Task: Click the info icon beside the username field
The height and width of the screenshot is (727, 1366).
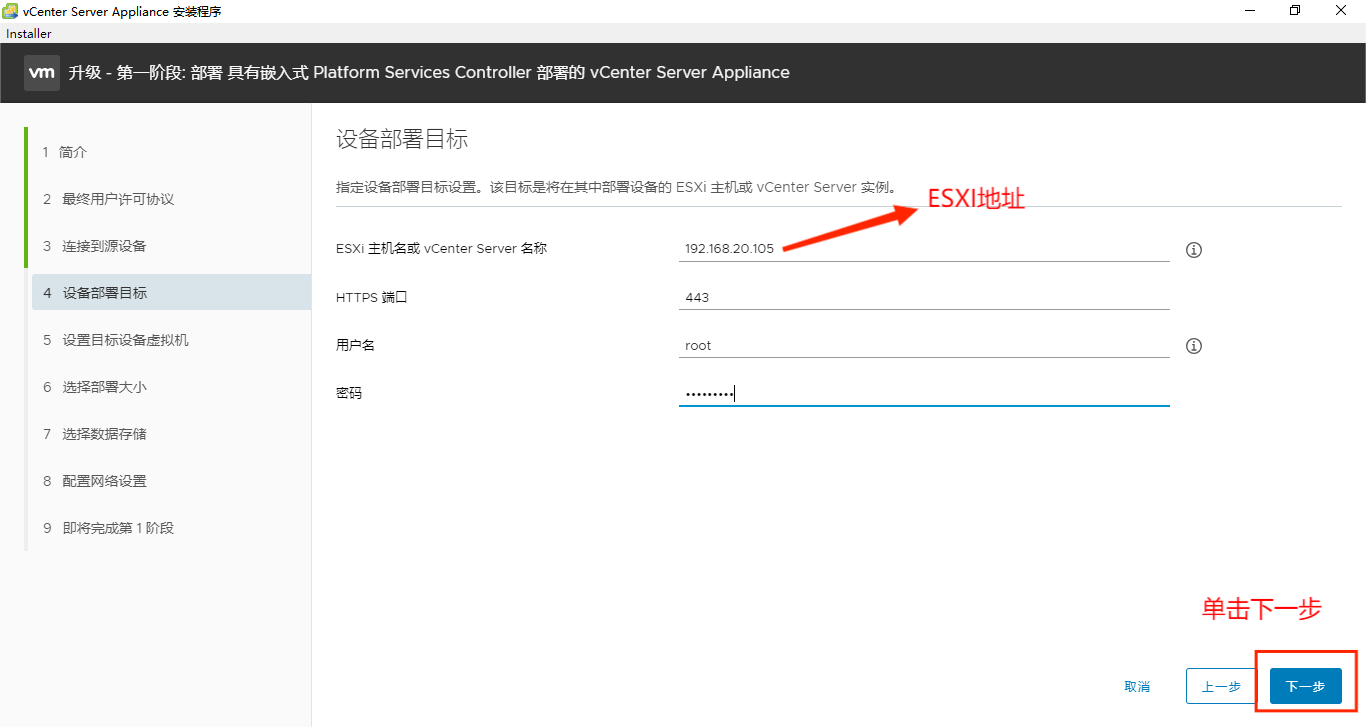Action: point(1193,346)
